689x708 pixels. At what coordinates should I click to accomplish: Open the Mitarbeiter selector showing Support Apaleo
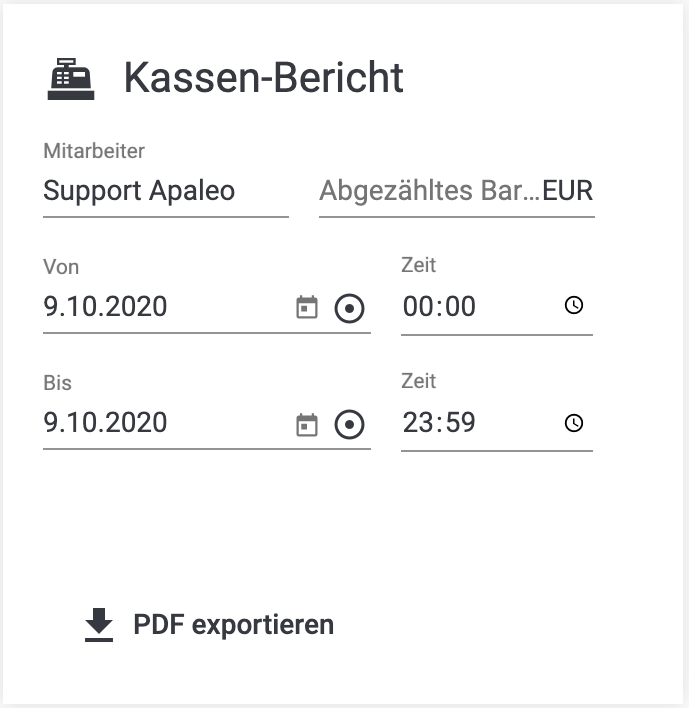coord(166,191)
